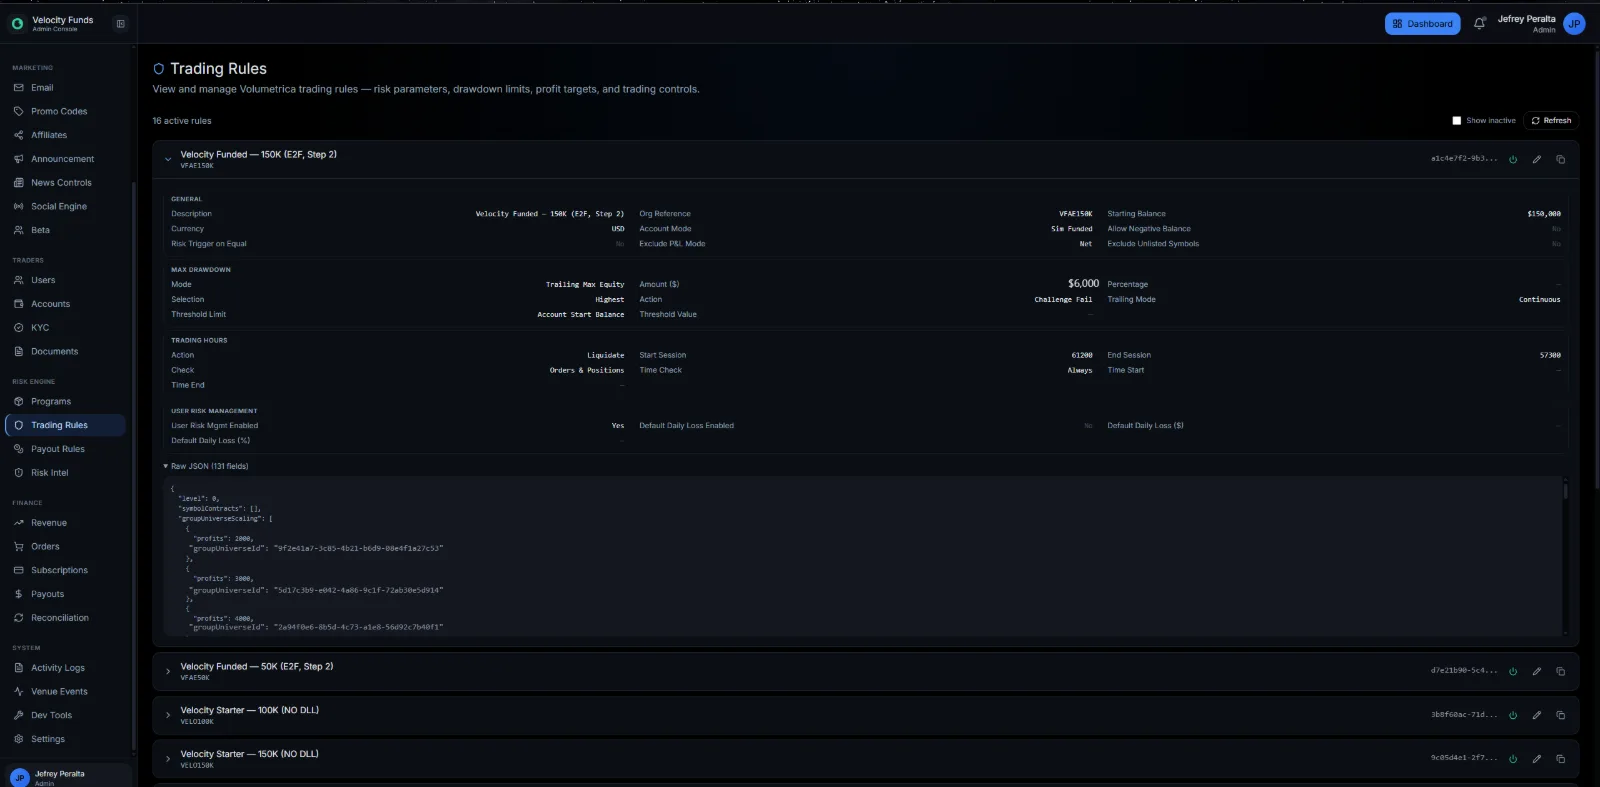Click the Settings gear in the sidebar
This screenshot has height=787, width=1600.
pos(19,739)
